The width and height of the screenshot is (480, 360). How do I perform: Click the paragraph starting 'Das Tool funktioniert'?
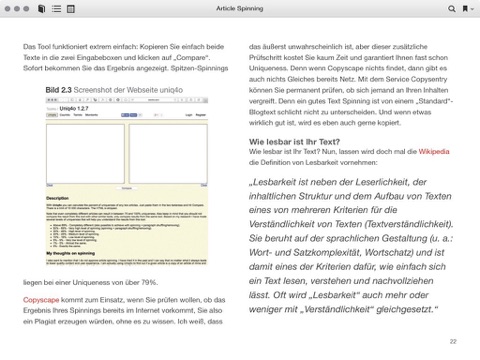tap(126, 57)
